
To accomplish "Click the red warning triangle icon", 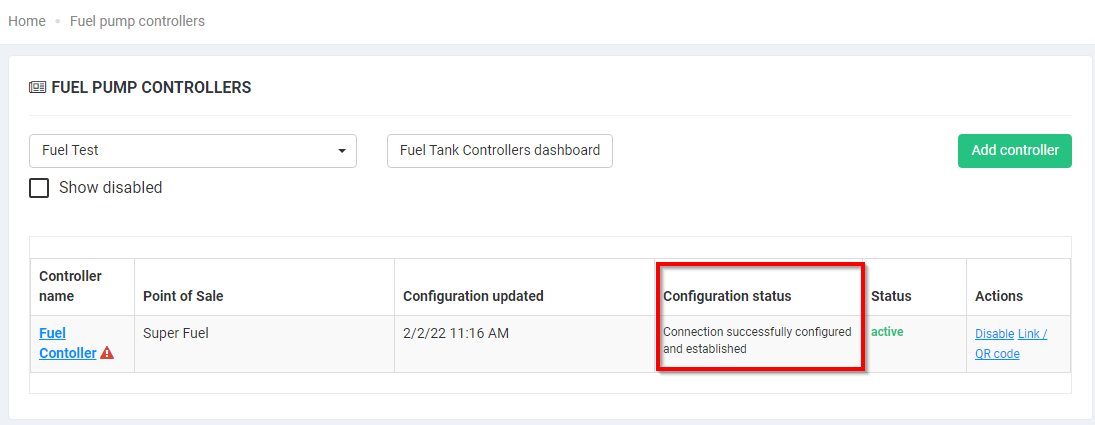I will point(107,353).
